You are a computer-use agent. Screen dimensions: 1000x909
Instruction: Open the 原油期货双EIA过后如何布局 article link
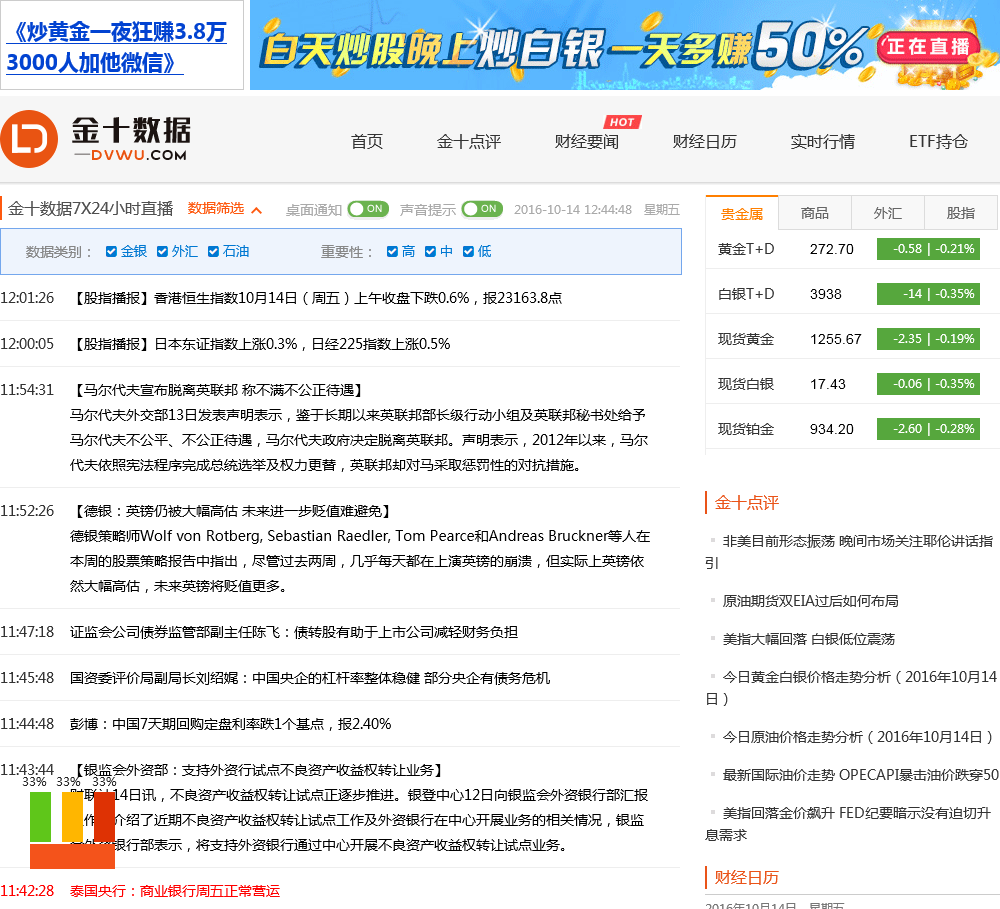(810, 601)
